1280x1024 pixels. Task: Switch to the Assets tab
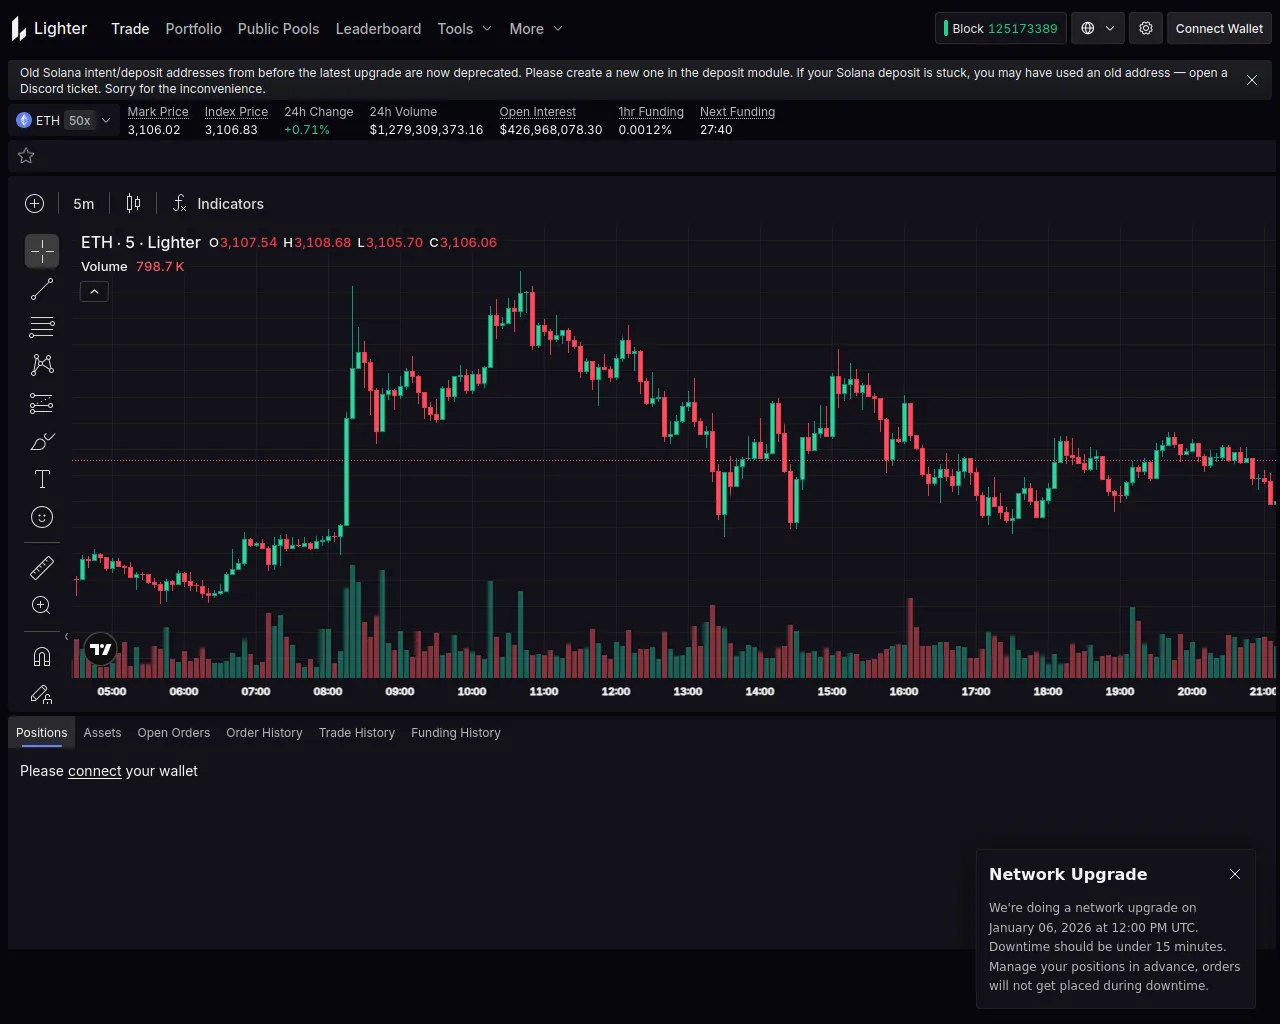pos(102,733)
